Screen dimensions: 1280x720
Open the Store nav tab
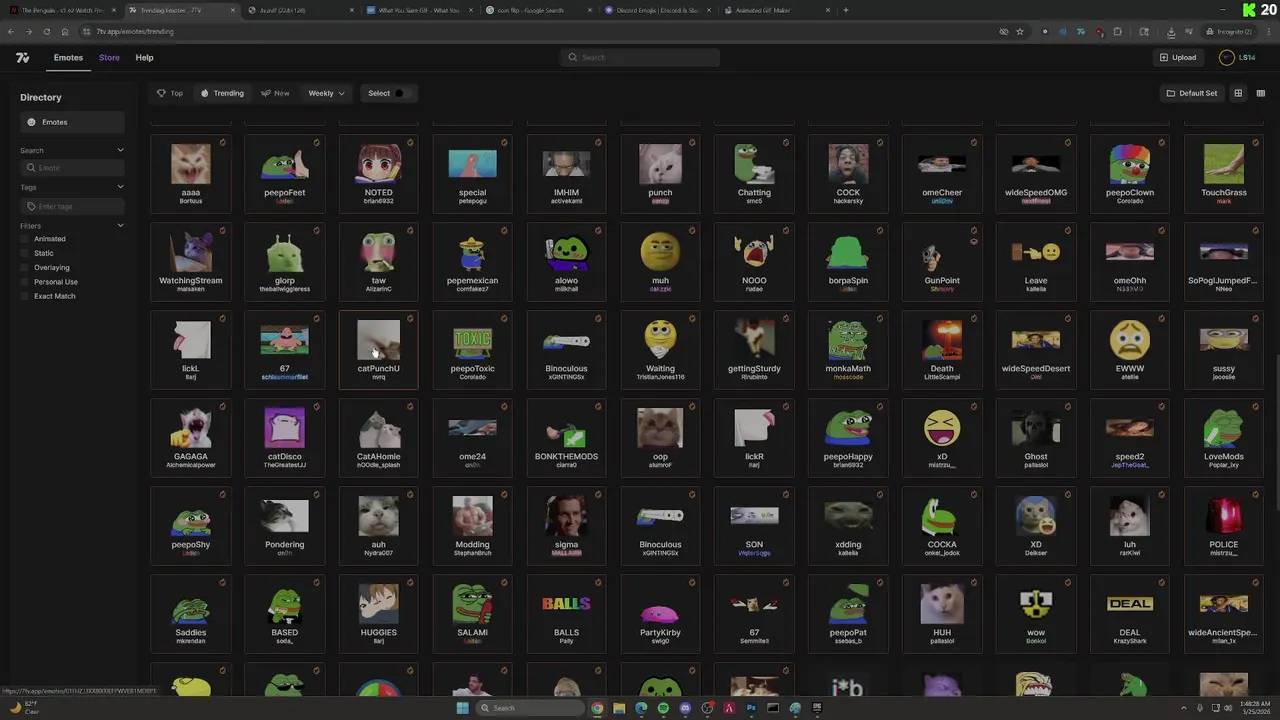109,58
